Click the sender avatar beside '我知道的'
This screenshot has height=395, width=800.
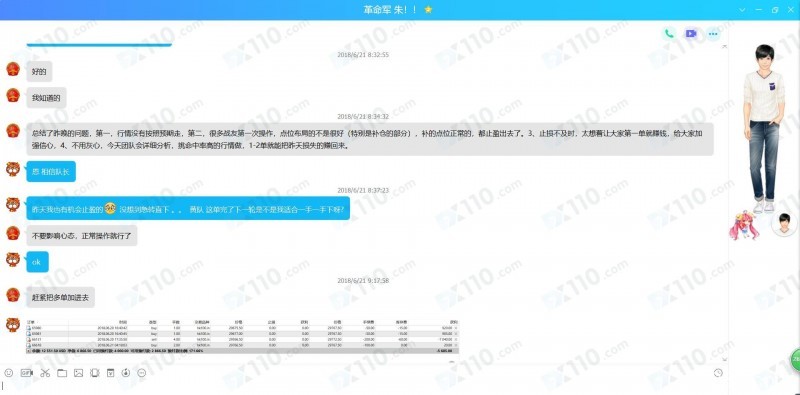pyautogui.click(x=13, y=95)
